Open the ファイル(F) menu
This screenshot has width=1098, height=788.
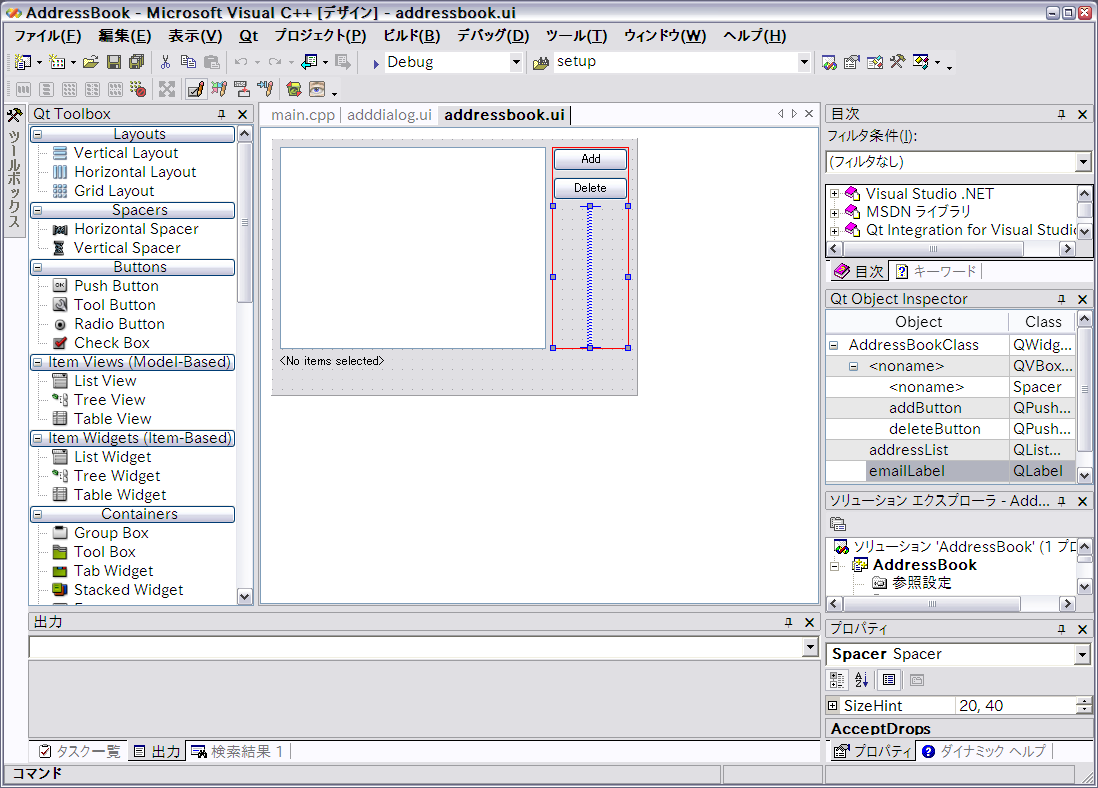[x=48, y=36]
